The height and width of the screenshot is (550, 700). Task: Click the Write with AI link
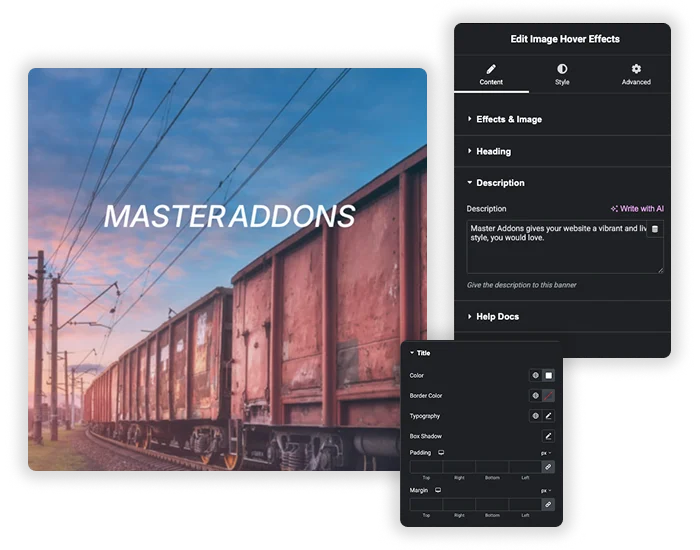637,208
